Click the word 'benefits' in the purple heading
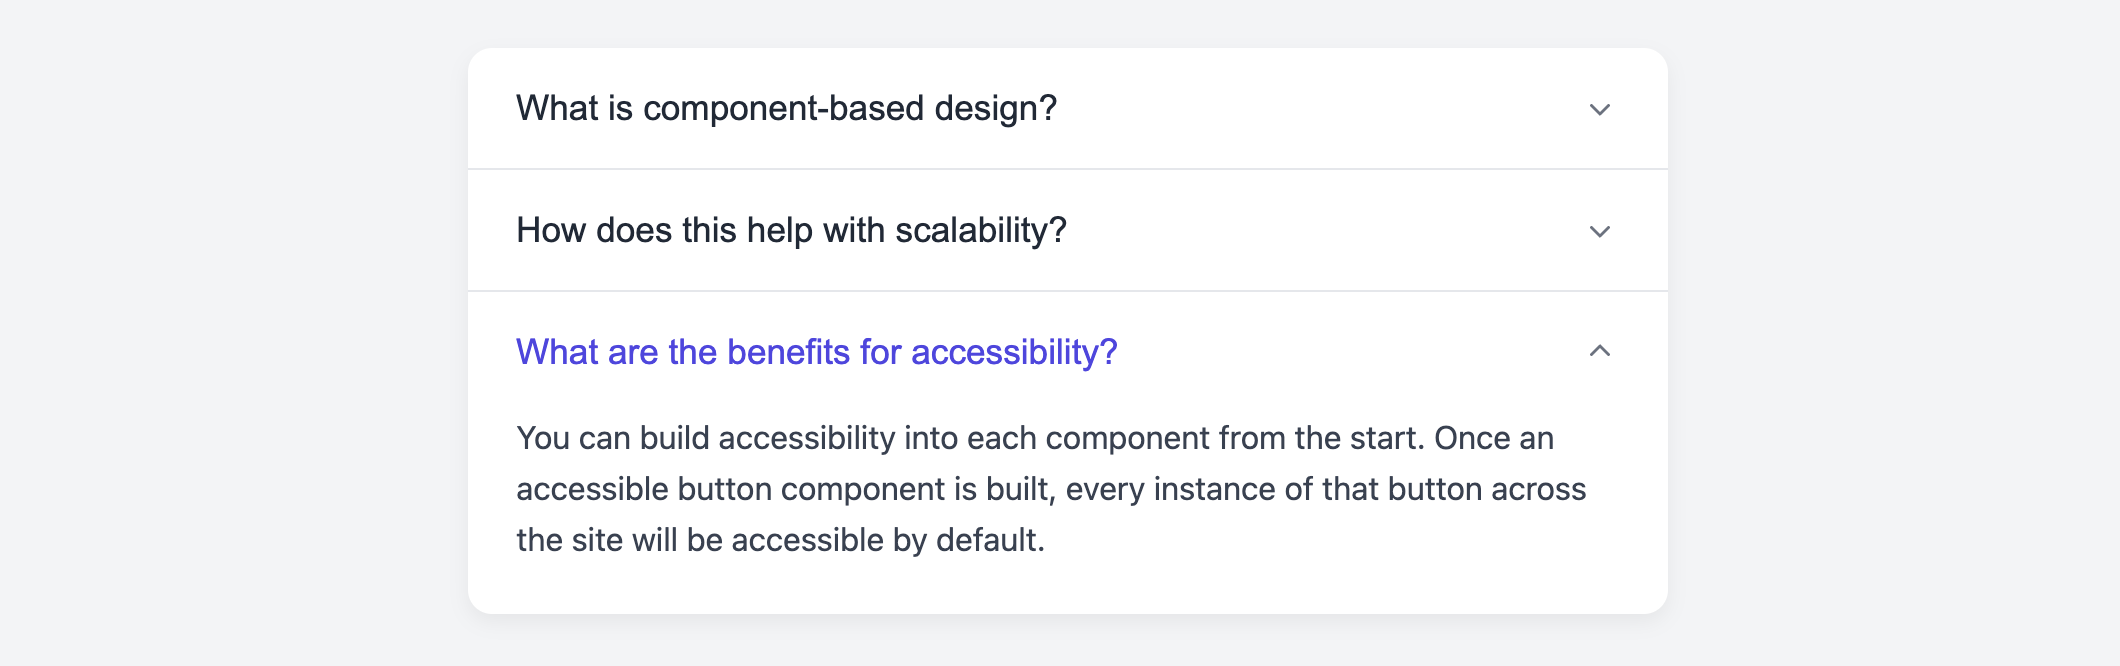The height and width of the screenshot is (666, 2120). coord(788,352)
